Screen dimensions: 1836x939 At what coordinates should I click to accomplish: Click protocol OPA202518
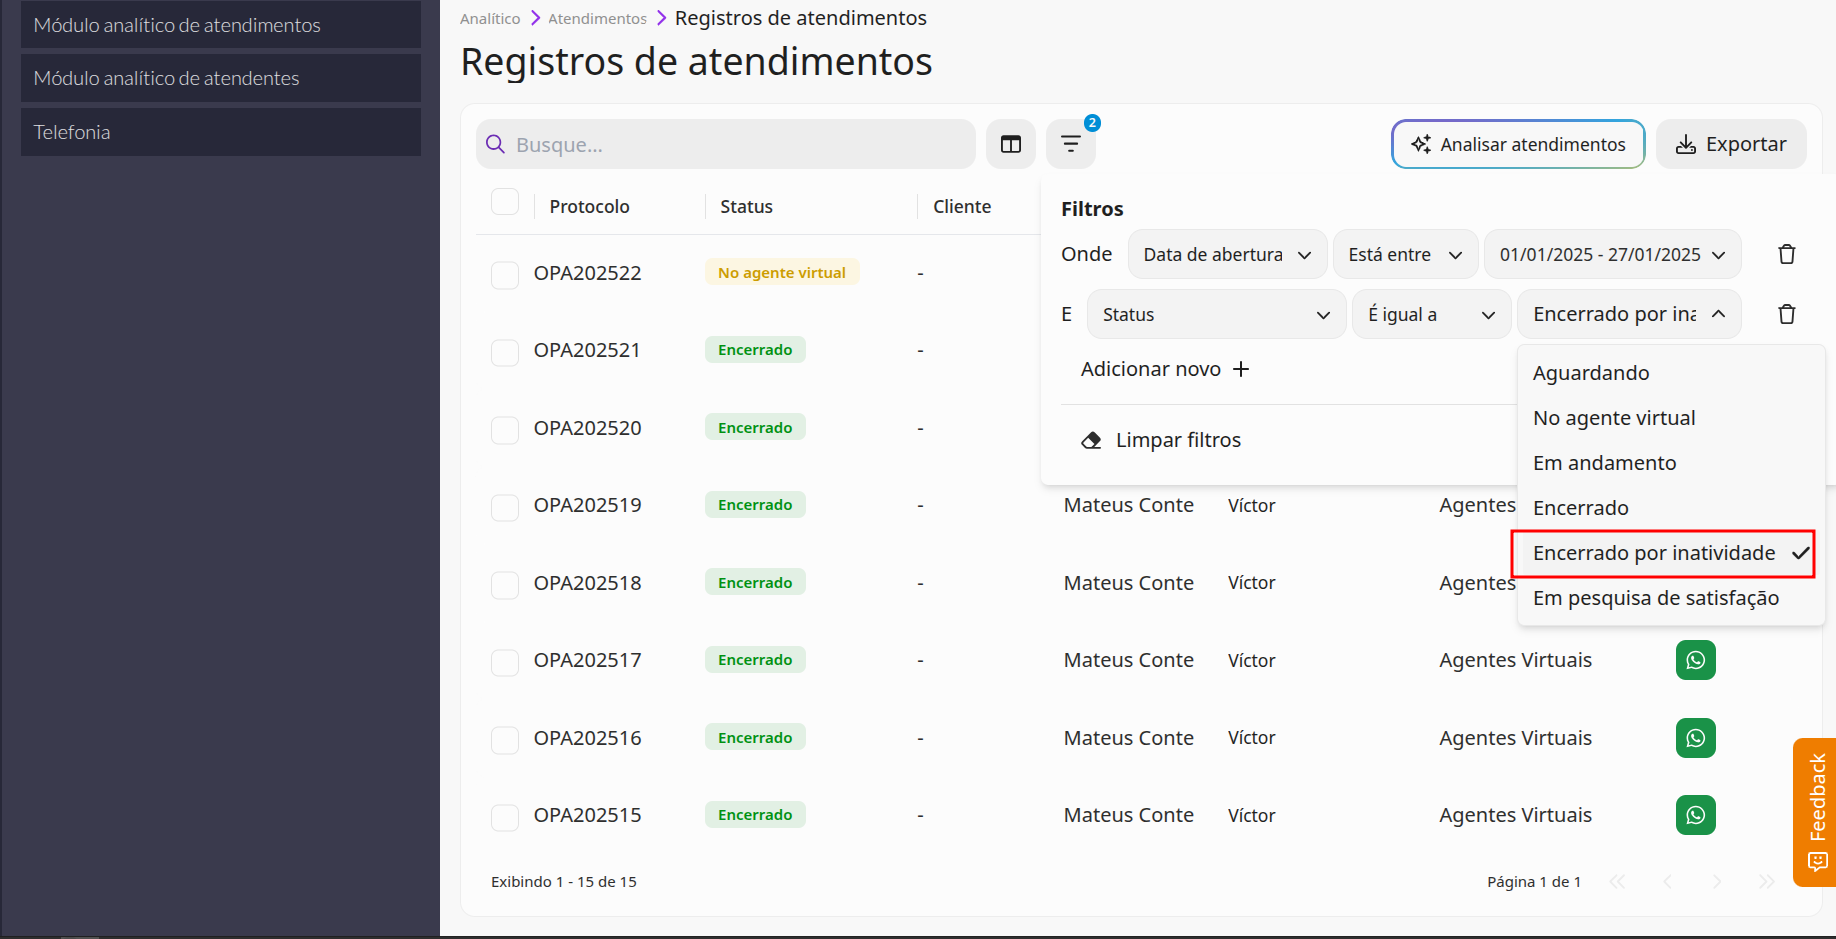(x=588, y=583)
